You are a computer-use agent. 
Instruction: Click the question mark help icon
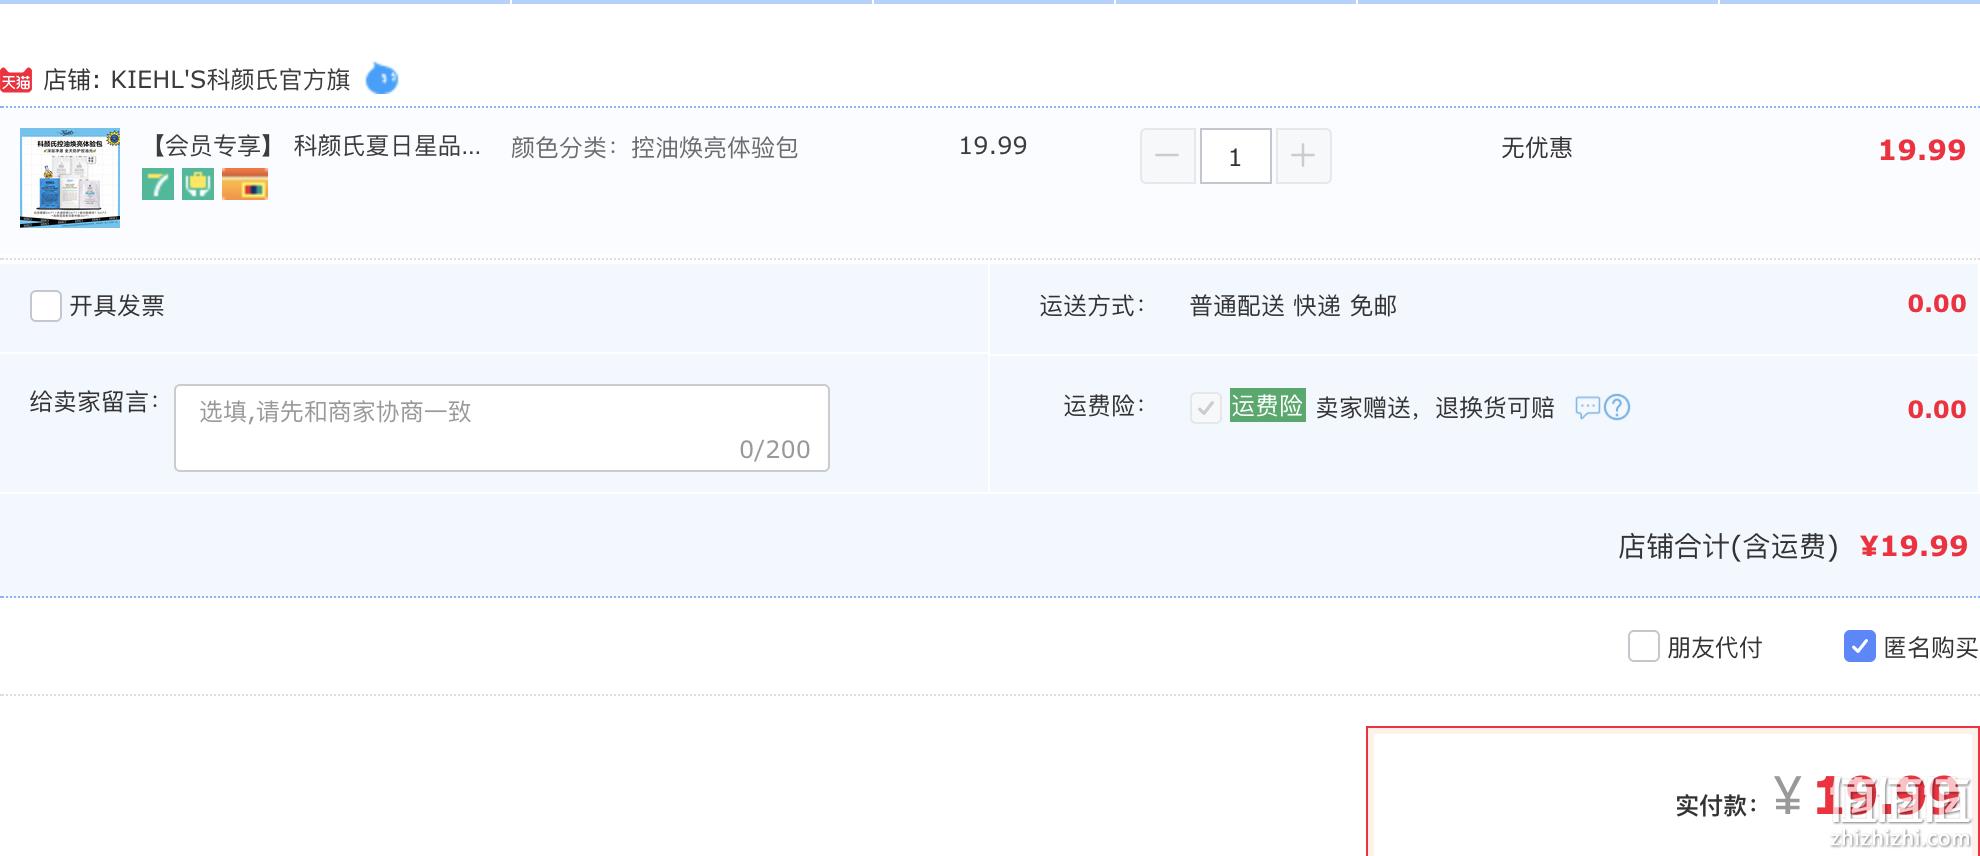tap(1617, 407)
